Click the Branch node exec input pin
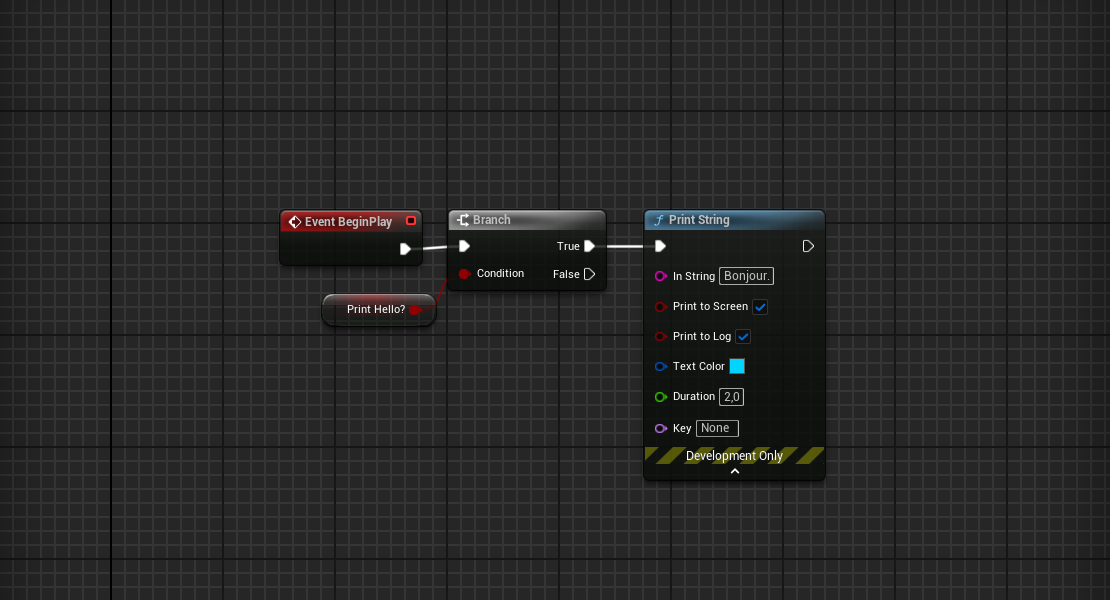The height and width of the screenshot is (600, 1110). [x=464, y=246]
